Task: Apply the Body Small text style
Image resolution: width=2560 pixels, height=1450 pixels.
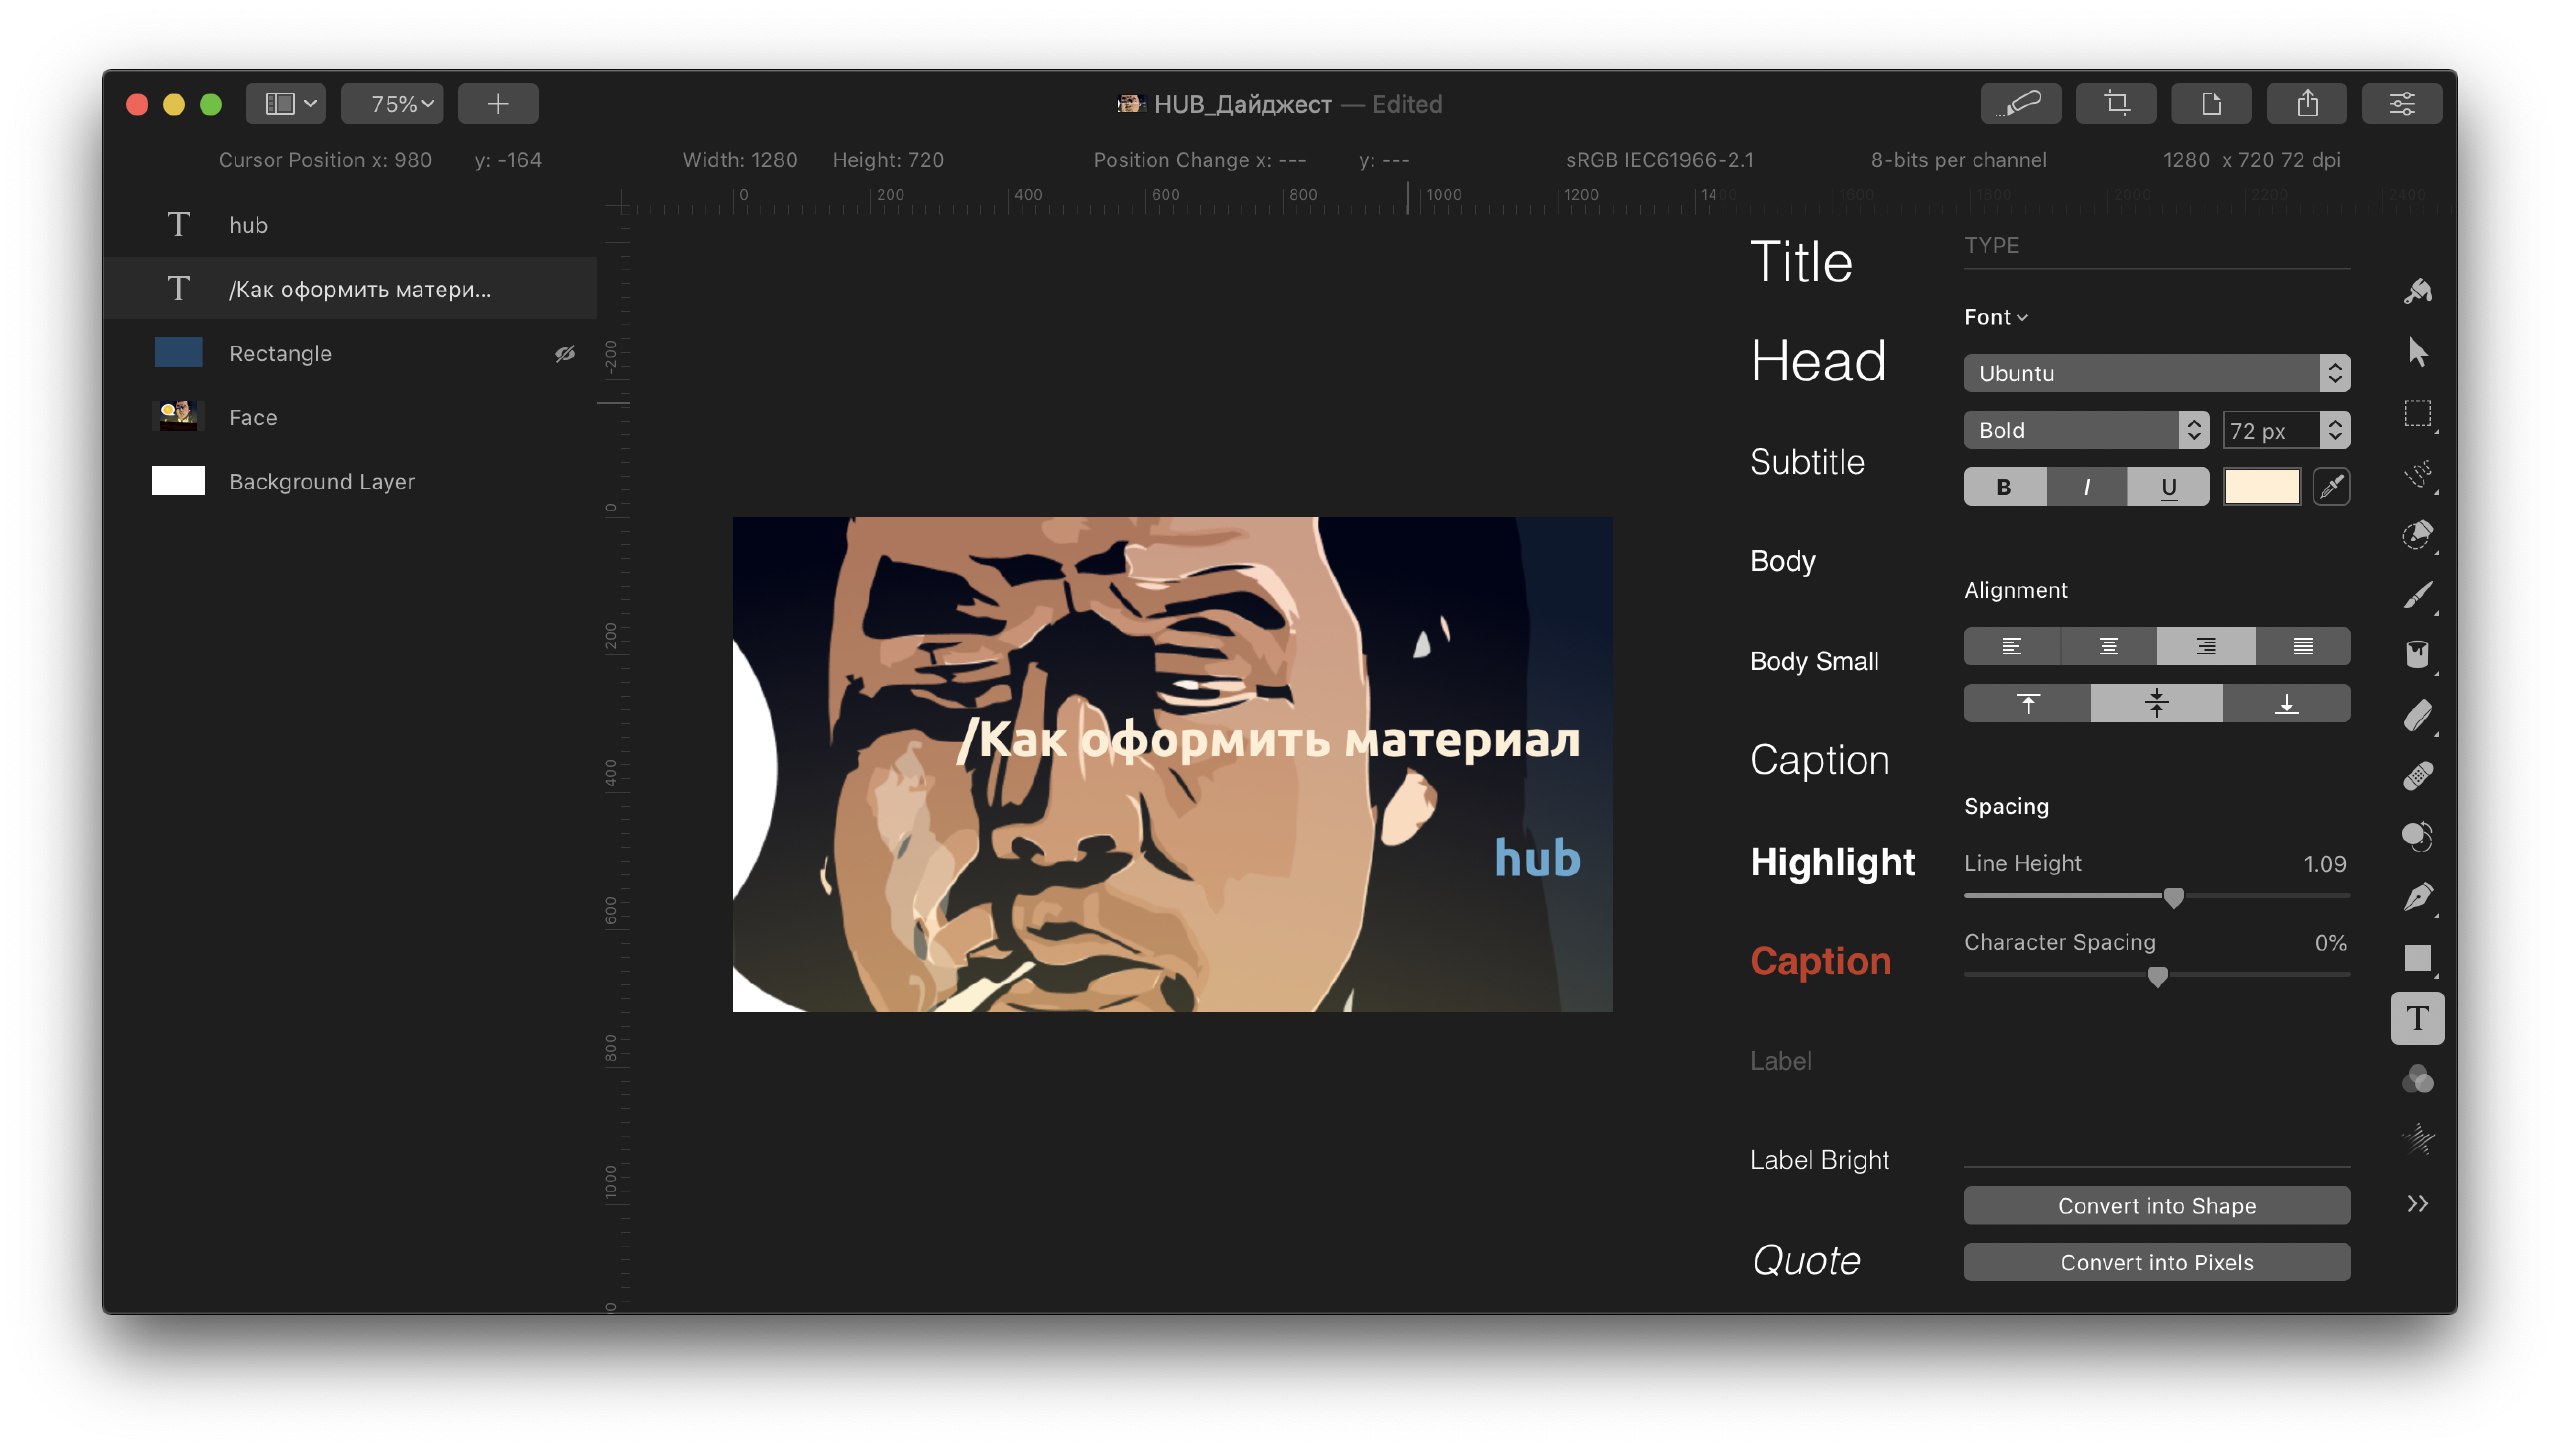Action: [1814, 661]
